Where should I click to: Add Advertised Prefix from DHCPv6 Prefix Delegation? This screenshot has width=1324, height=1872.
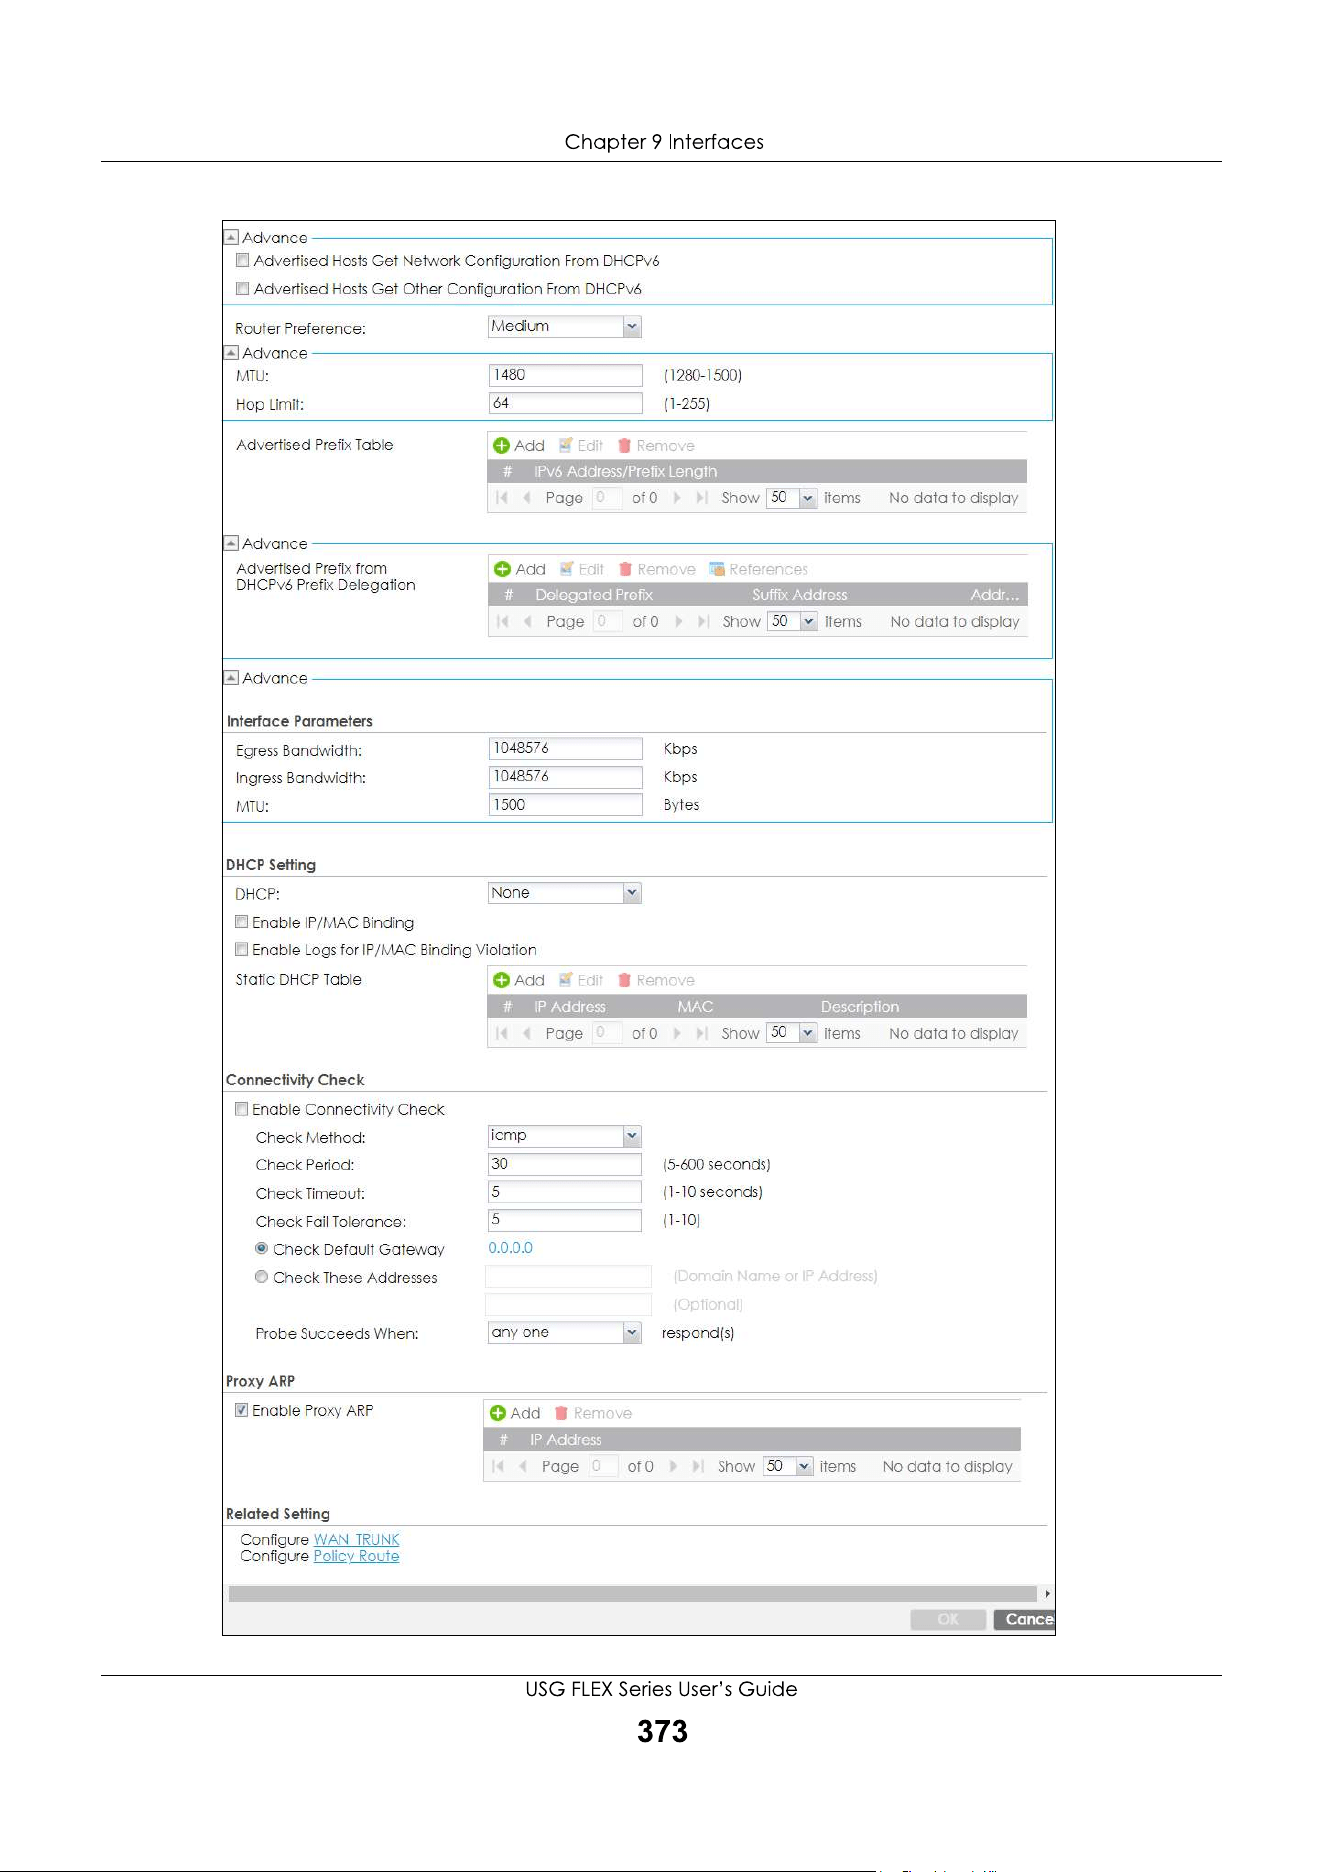pos(519,569)
